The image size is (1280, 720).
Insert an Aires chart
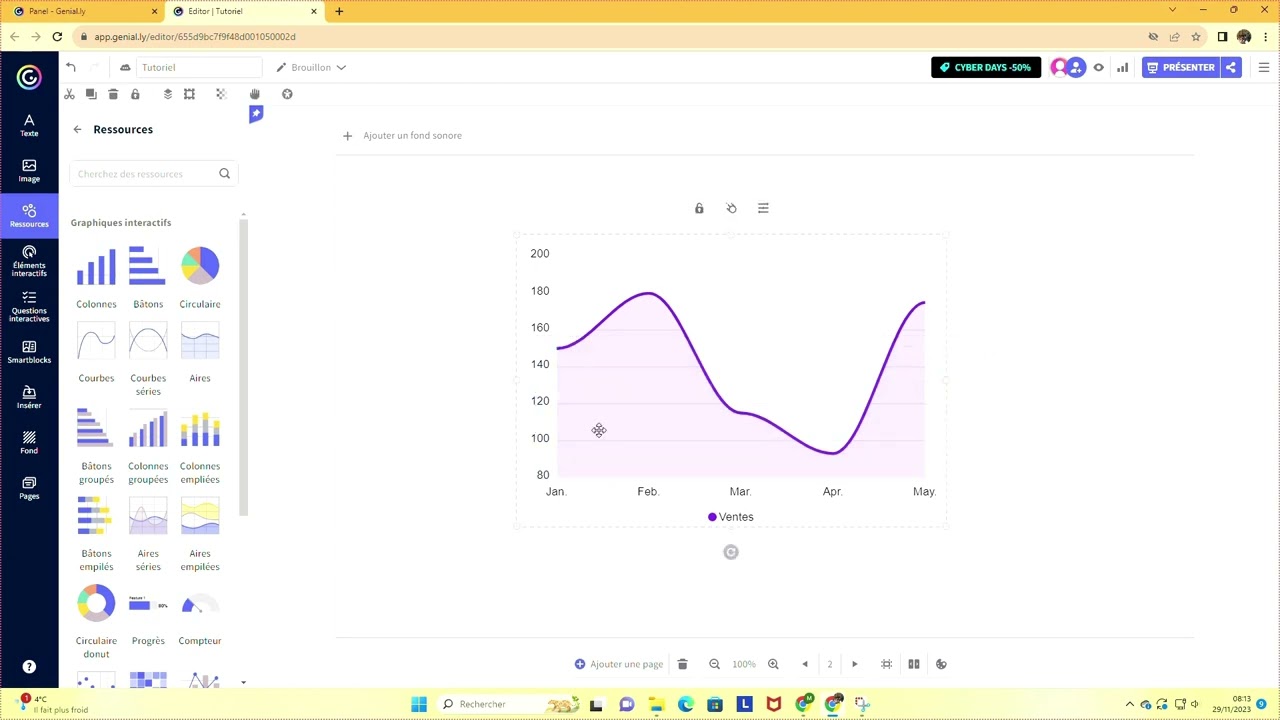[200, 353]
